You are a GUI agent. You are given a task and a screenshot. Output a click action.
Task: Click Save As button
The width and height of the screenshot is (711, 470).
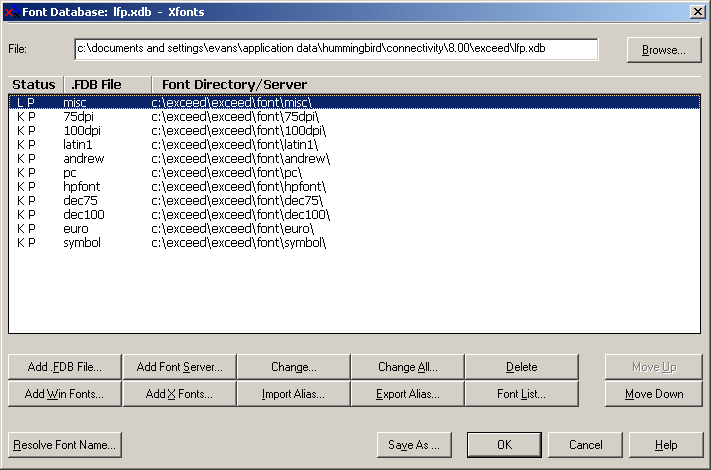[414, 445]
